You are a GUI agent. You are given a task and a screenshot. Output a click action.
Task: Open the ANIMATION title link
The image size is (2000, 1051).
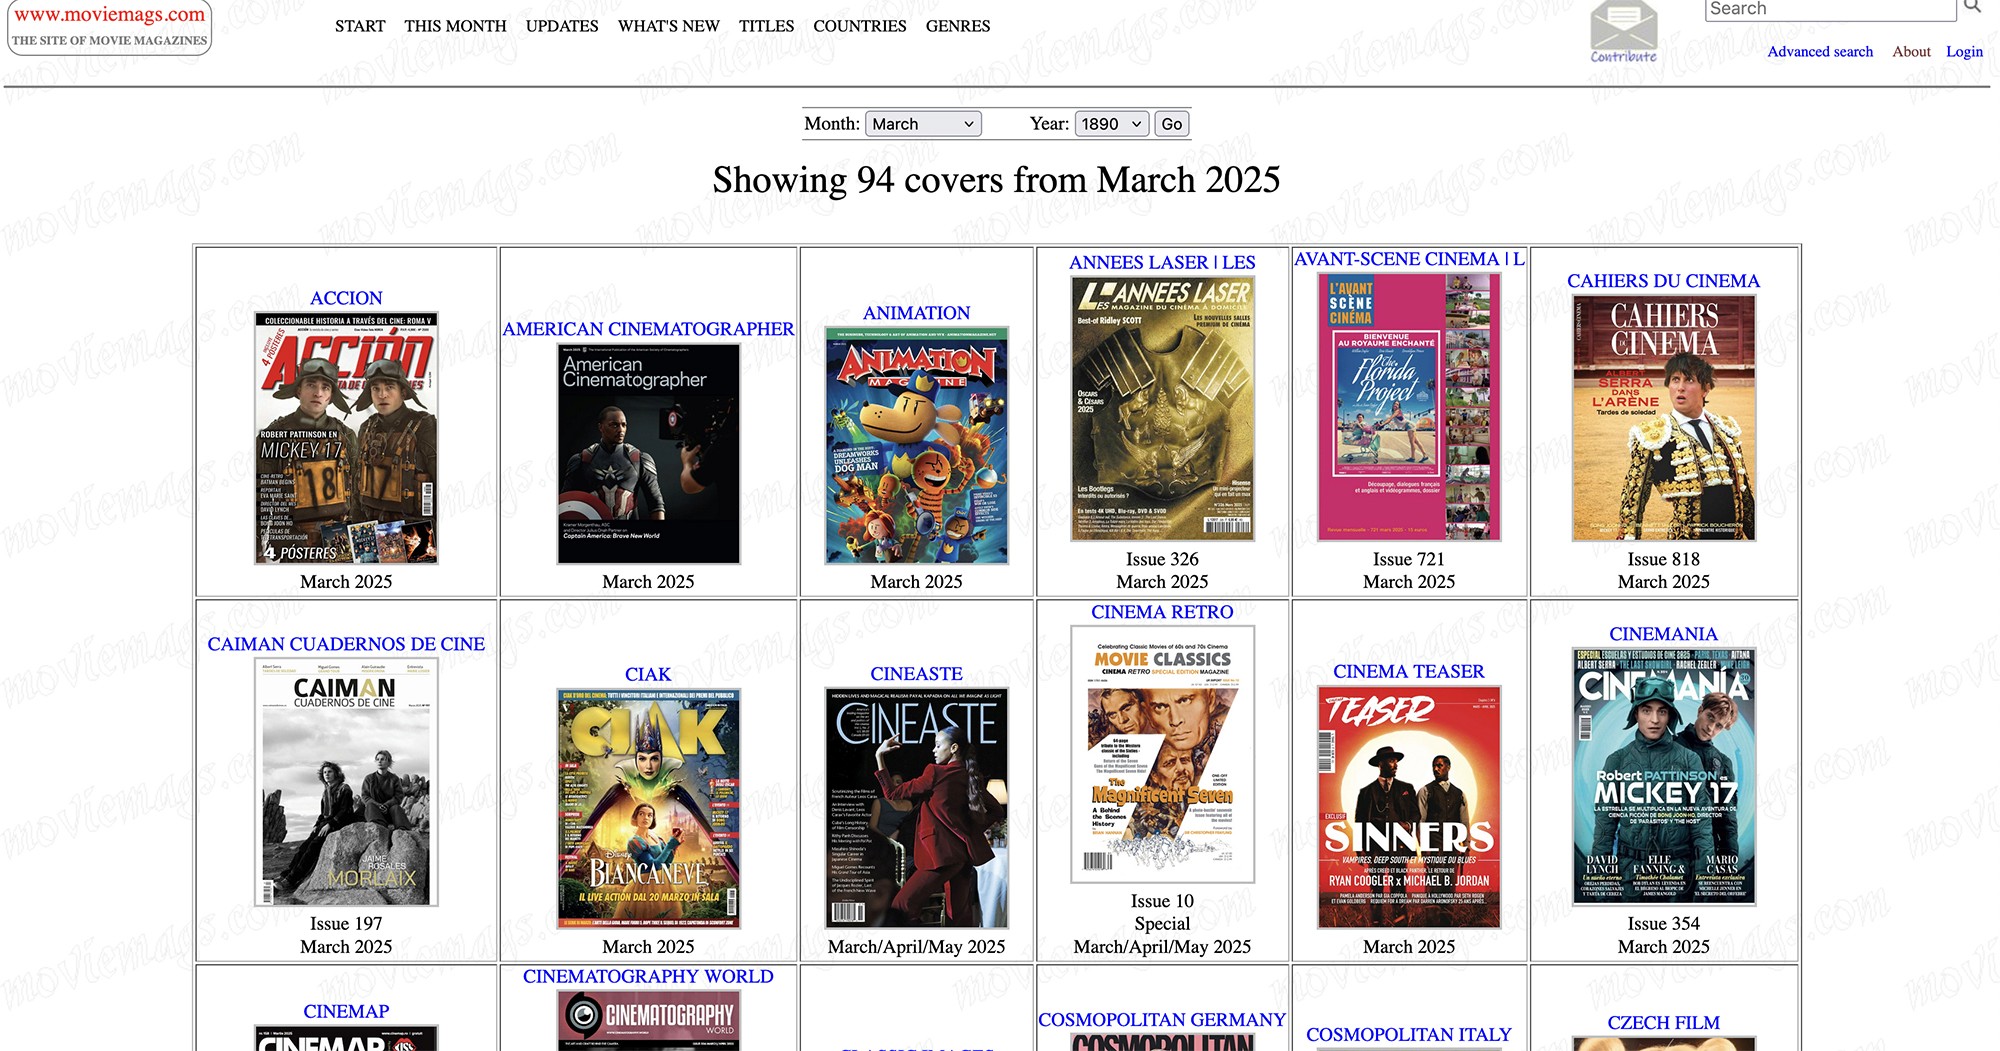coord(916,313)
